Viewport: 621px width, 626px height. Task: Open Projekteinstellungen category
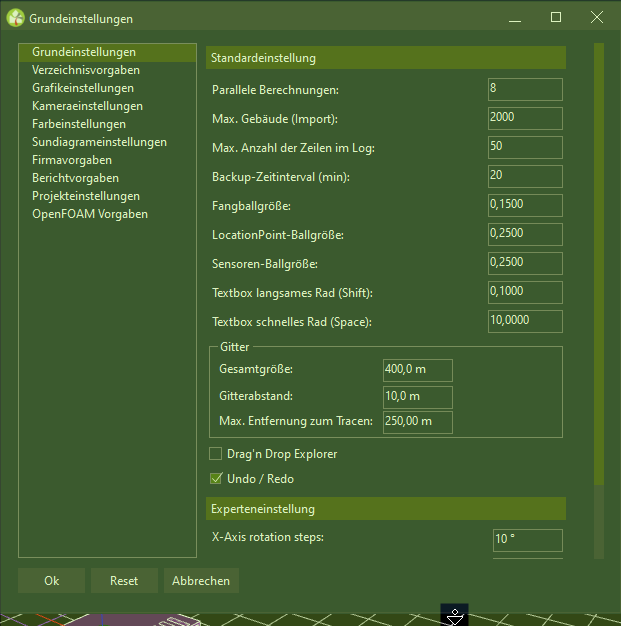tap(107, 196)
